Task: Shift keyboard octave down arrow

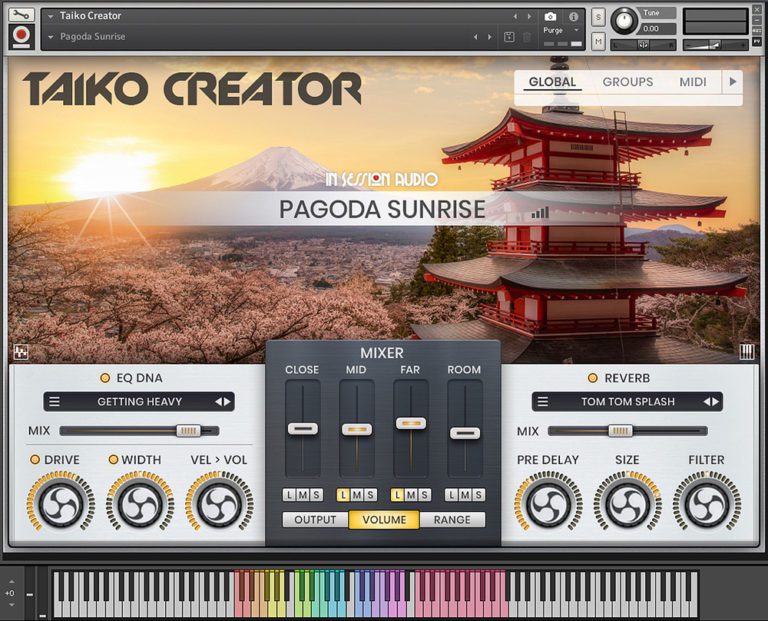Action: [x=12, y=605]
